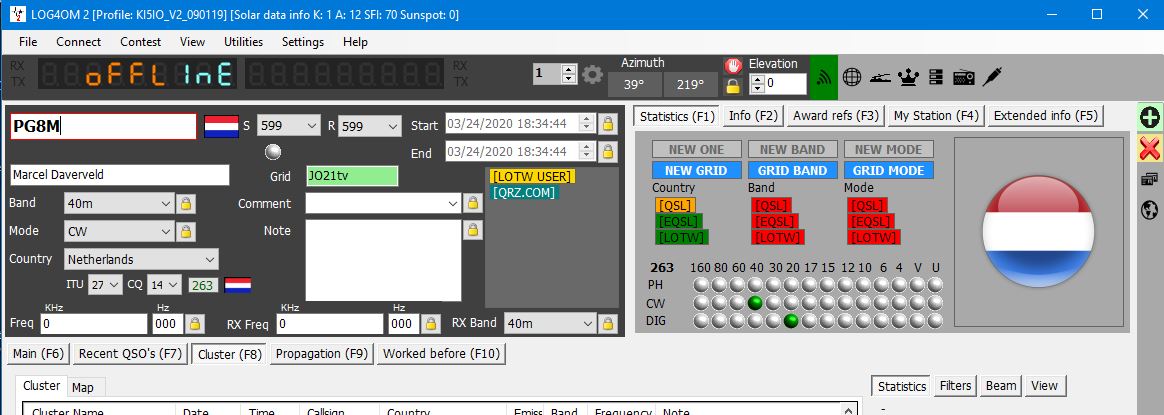The image size is (1164, 415).
Task: Toggle the End time lock
Action: (x=608, y=152)
